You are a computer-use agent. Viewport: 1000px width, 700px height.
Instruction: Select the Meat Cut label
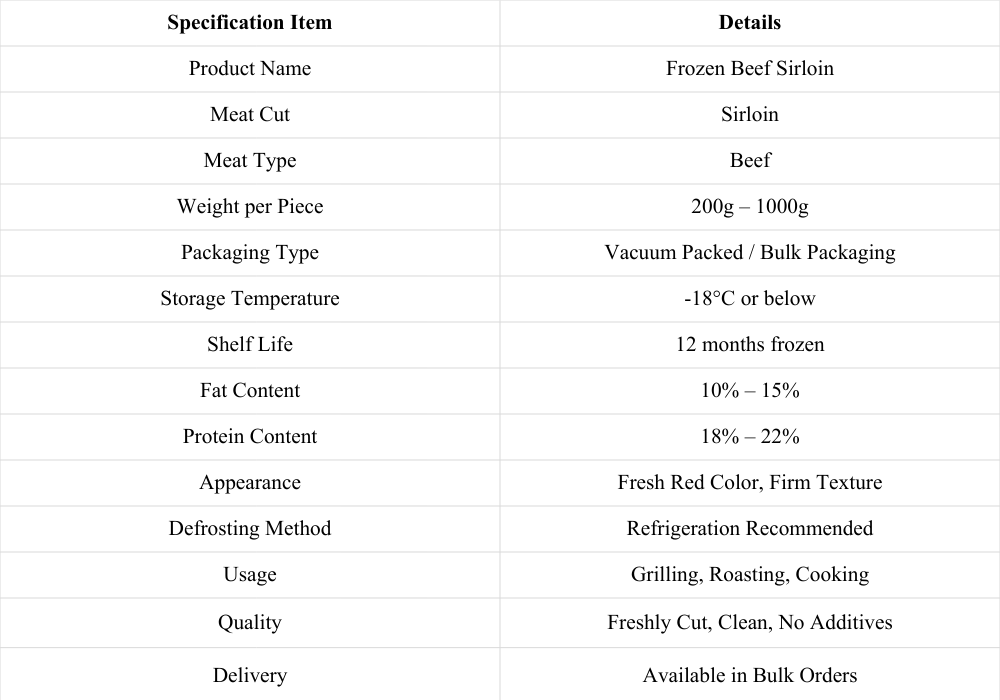point(249,114)
